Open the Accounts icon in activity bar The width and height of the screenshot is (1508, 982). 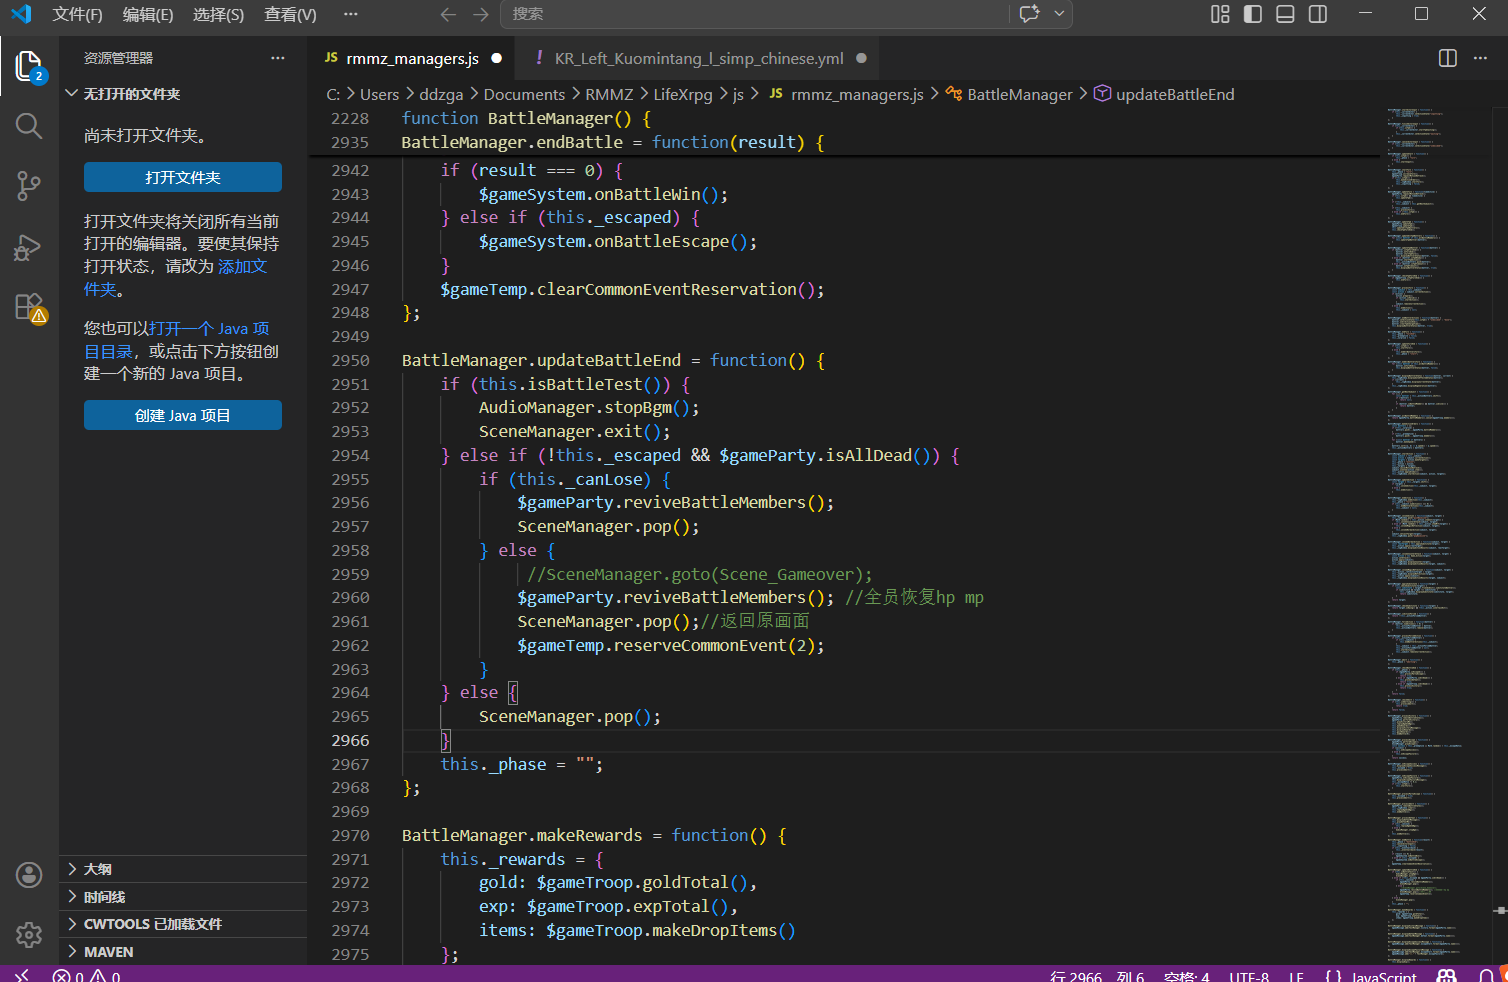(x=29, y=875)
